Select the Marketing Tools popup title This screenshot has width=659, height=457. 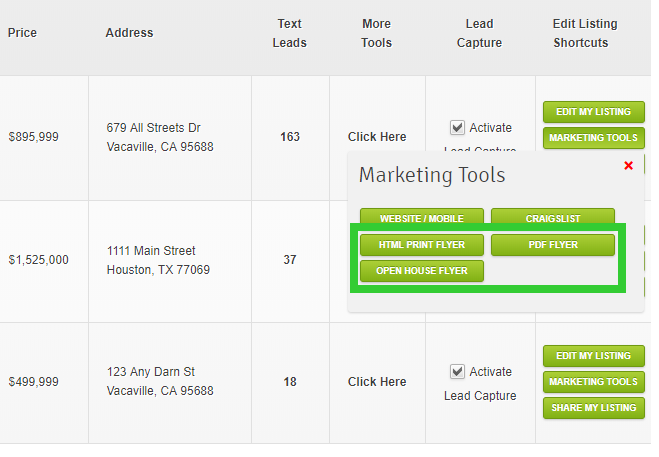(432, 175)
